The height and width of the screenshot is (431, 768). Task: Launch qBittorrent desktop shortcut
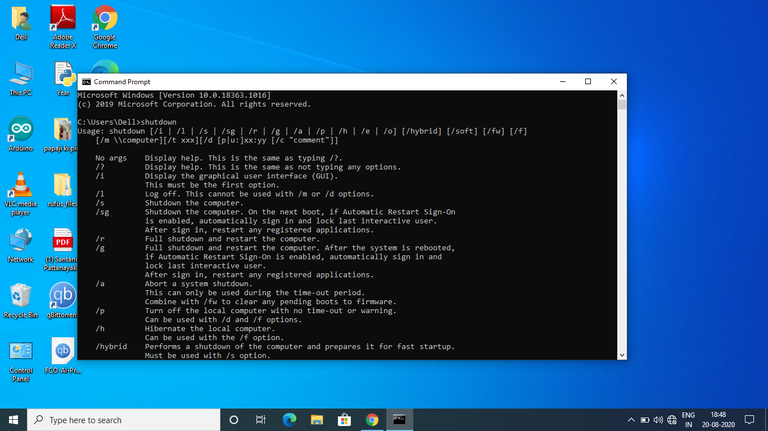pyautogui.click(x=62, y=301)
